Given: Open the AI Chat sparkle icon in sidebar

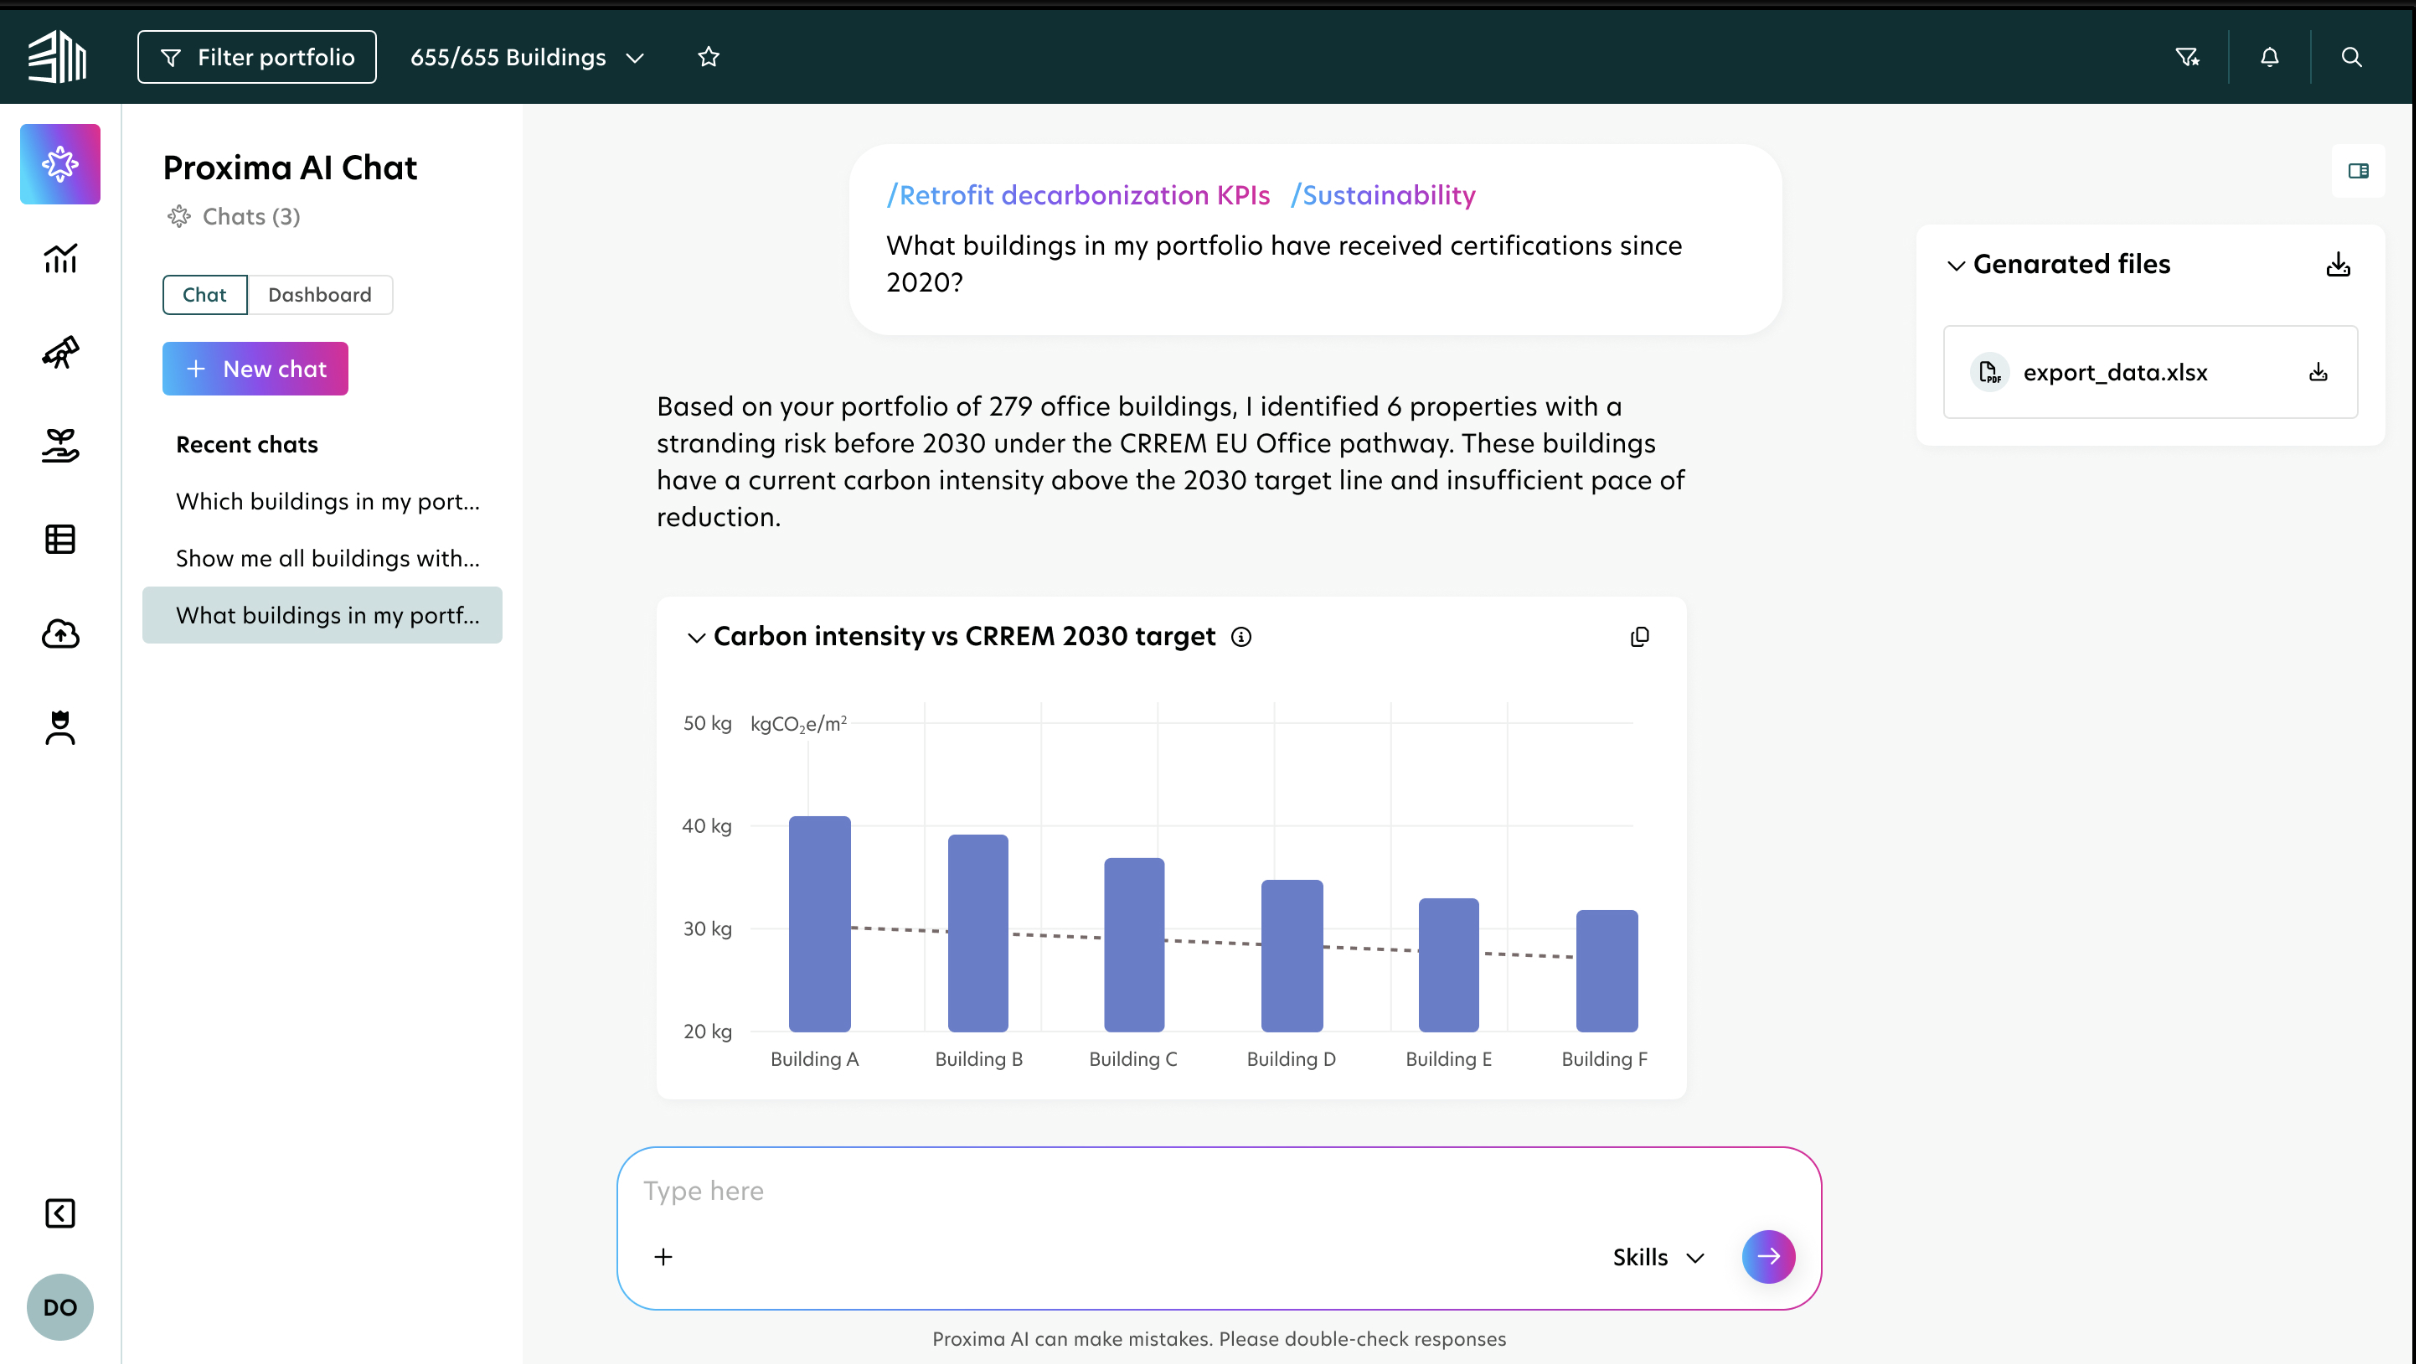Looking at the screenshot, I should click(x=60, y=164).
